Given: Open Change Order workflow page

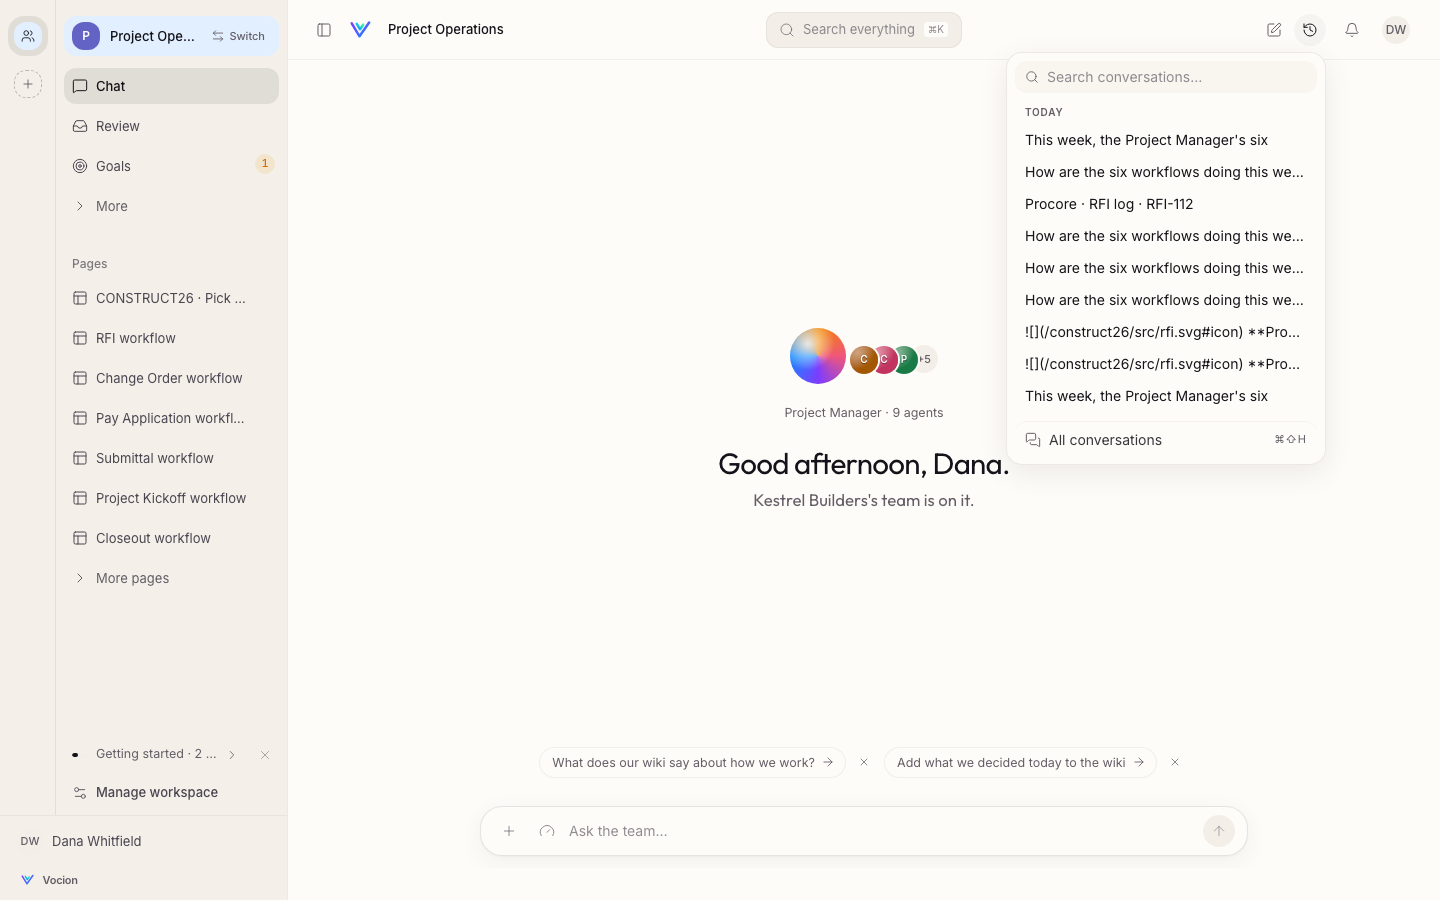Looking at the screenshot, I should (171, 378).
